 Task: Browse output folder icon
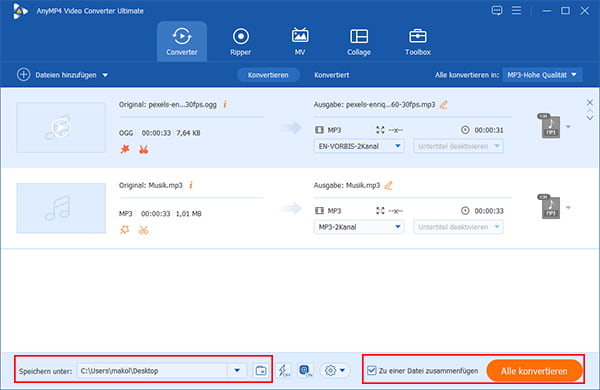[261, 370]
